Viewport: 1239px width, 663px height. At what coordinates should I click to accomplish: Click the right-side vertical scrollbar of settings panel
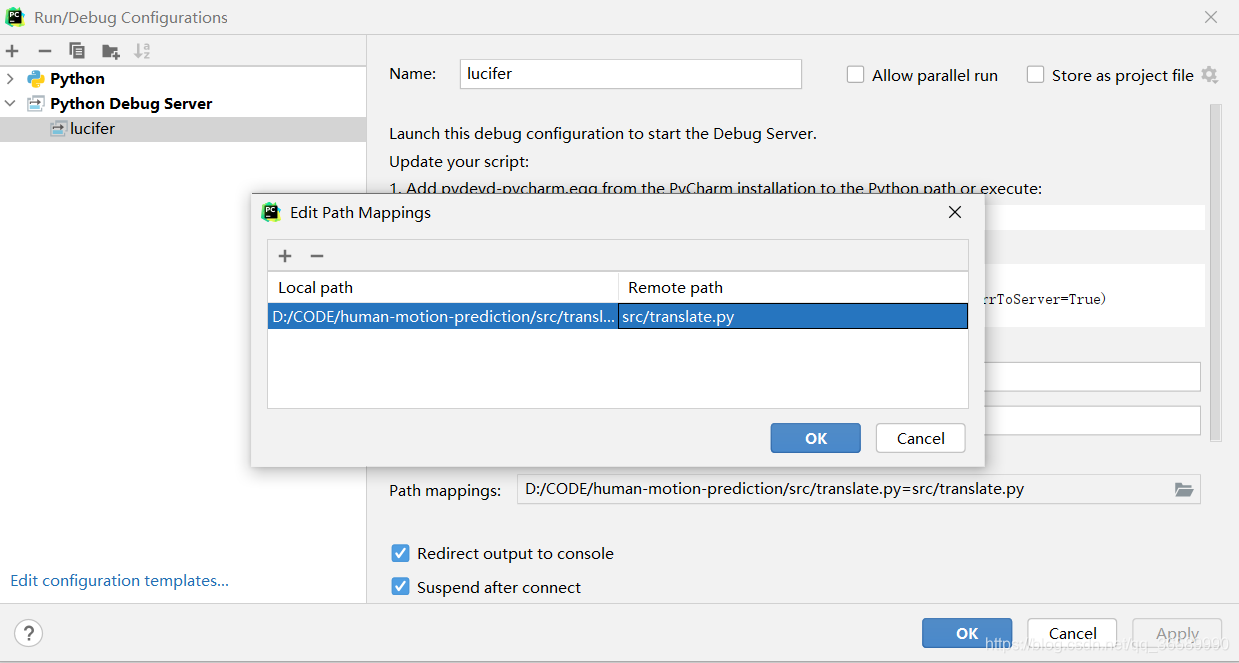(1215, 272)
